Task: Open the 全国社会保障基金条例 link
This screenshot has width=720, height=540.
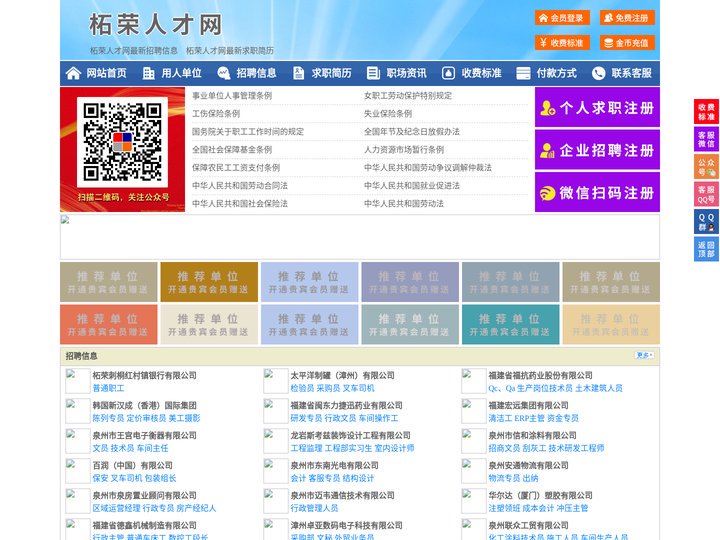Action: [x=232, y=150]
